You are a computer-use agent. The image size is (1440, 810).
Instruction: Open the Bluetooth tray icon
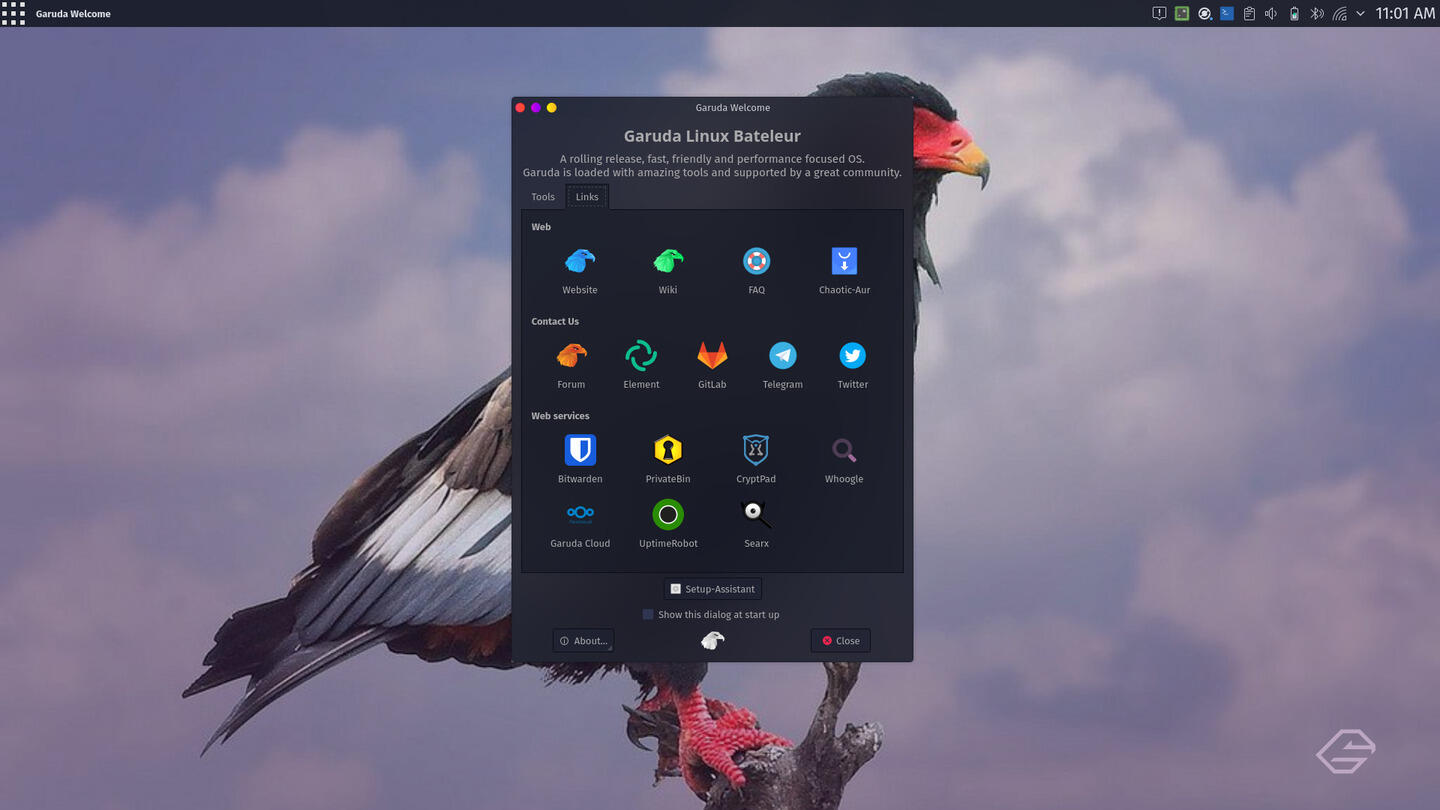point(1317,14)
